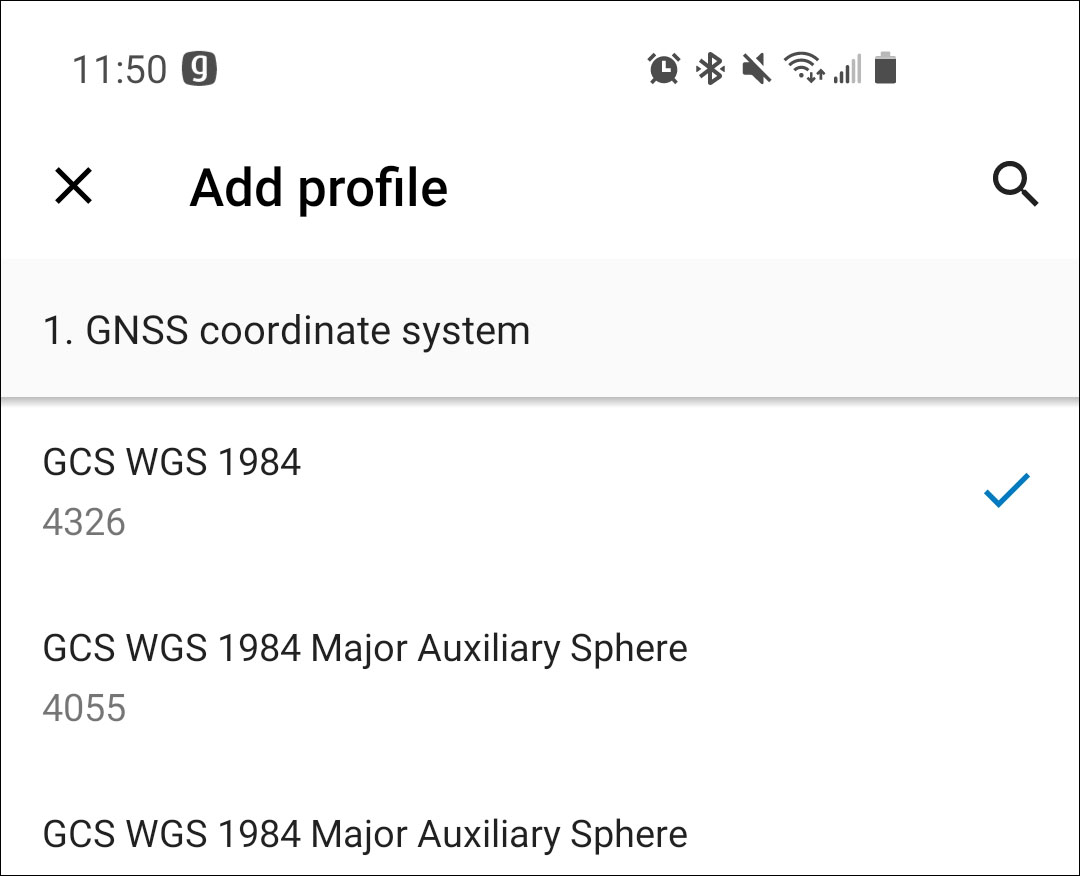Image resolution: width=1080 pixels, height=876 pixels.
Task: Open the search icon to find coordinate systems
Action: [x=1016, y=184]
